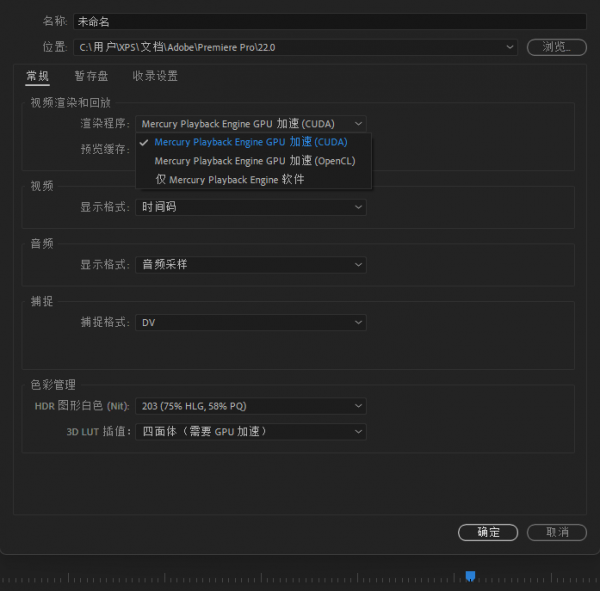Screen dimensions: 600x591
Task: Click the 视频渲染和回放 section header label
Action: pos(70,102)
